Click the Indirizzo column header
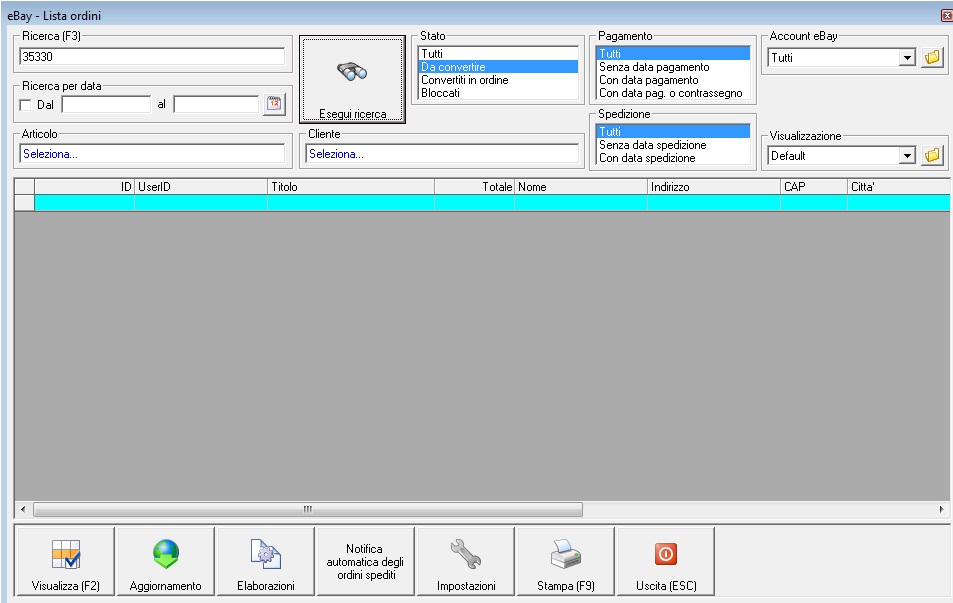Image resolution: width=953 pixels, height=603 pixels. pyautogui.click(x=714, y=187)
